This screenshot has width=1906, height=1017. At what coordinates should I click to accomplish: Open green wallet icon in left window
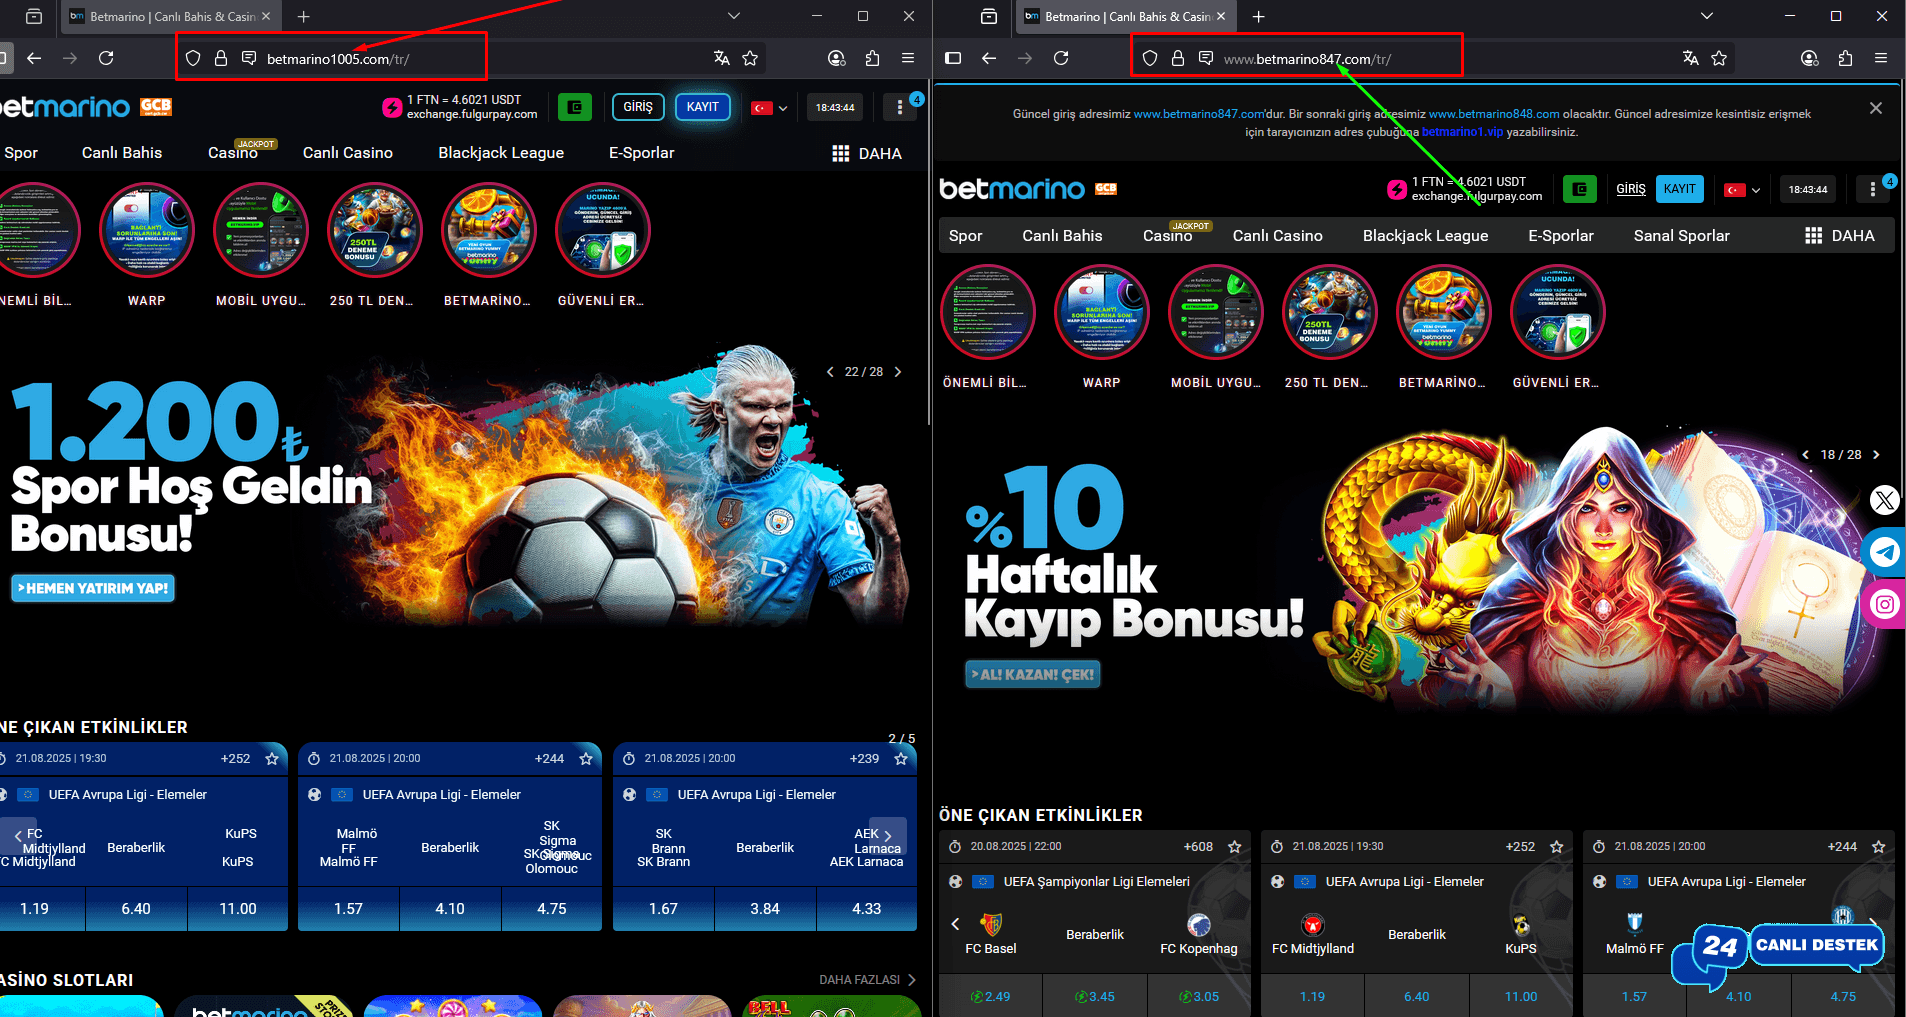tap(574, 107)
